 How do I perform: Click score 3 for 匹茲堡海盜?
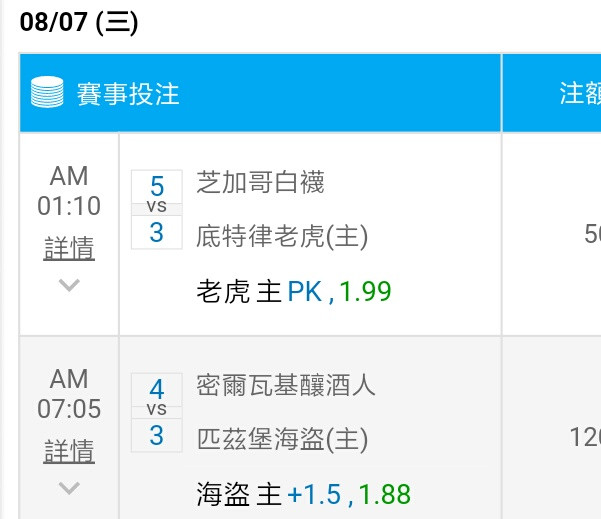pyautogui.click(x=157, y=435)
